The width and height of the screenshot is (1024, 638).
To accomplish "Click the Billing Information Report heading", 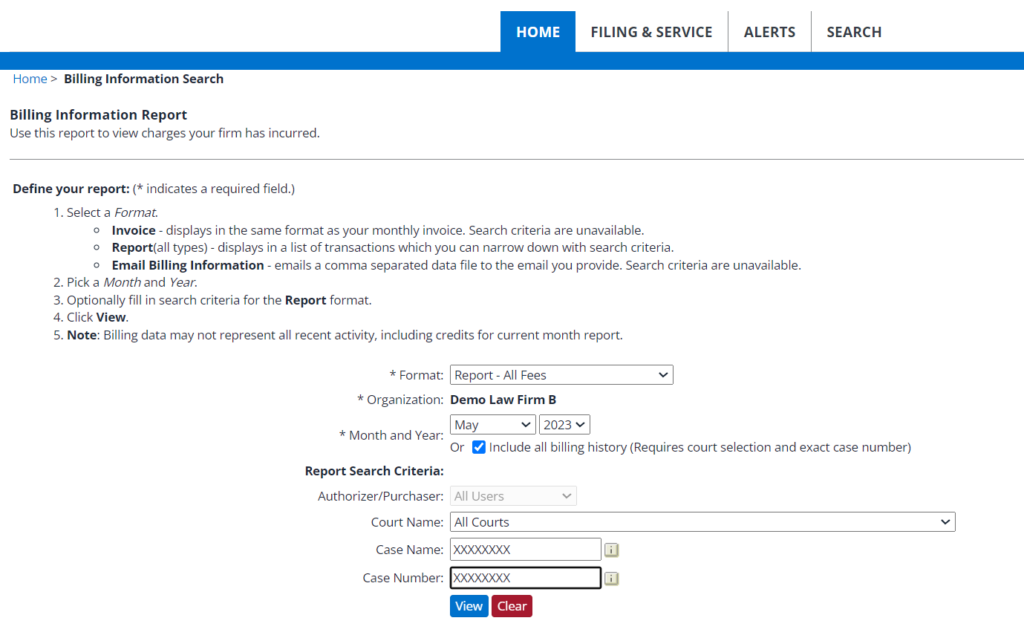I will pos(97,114).
